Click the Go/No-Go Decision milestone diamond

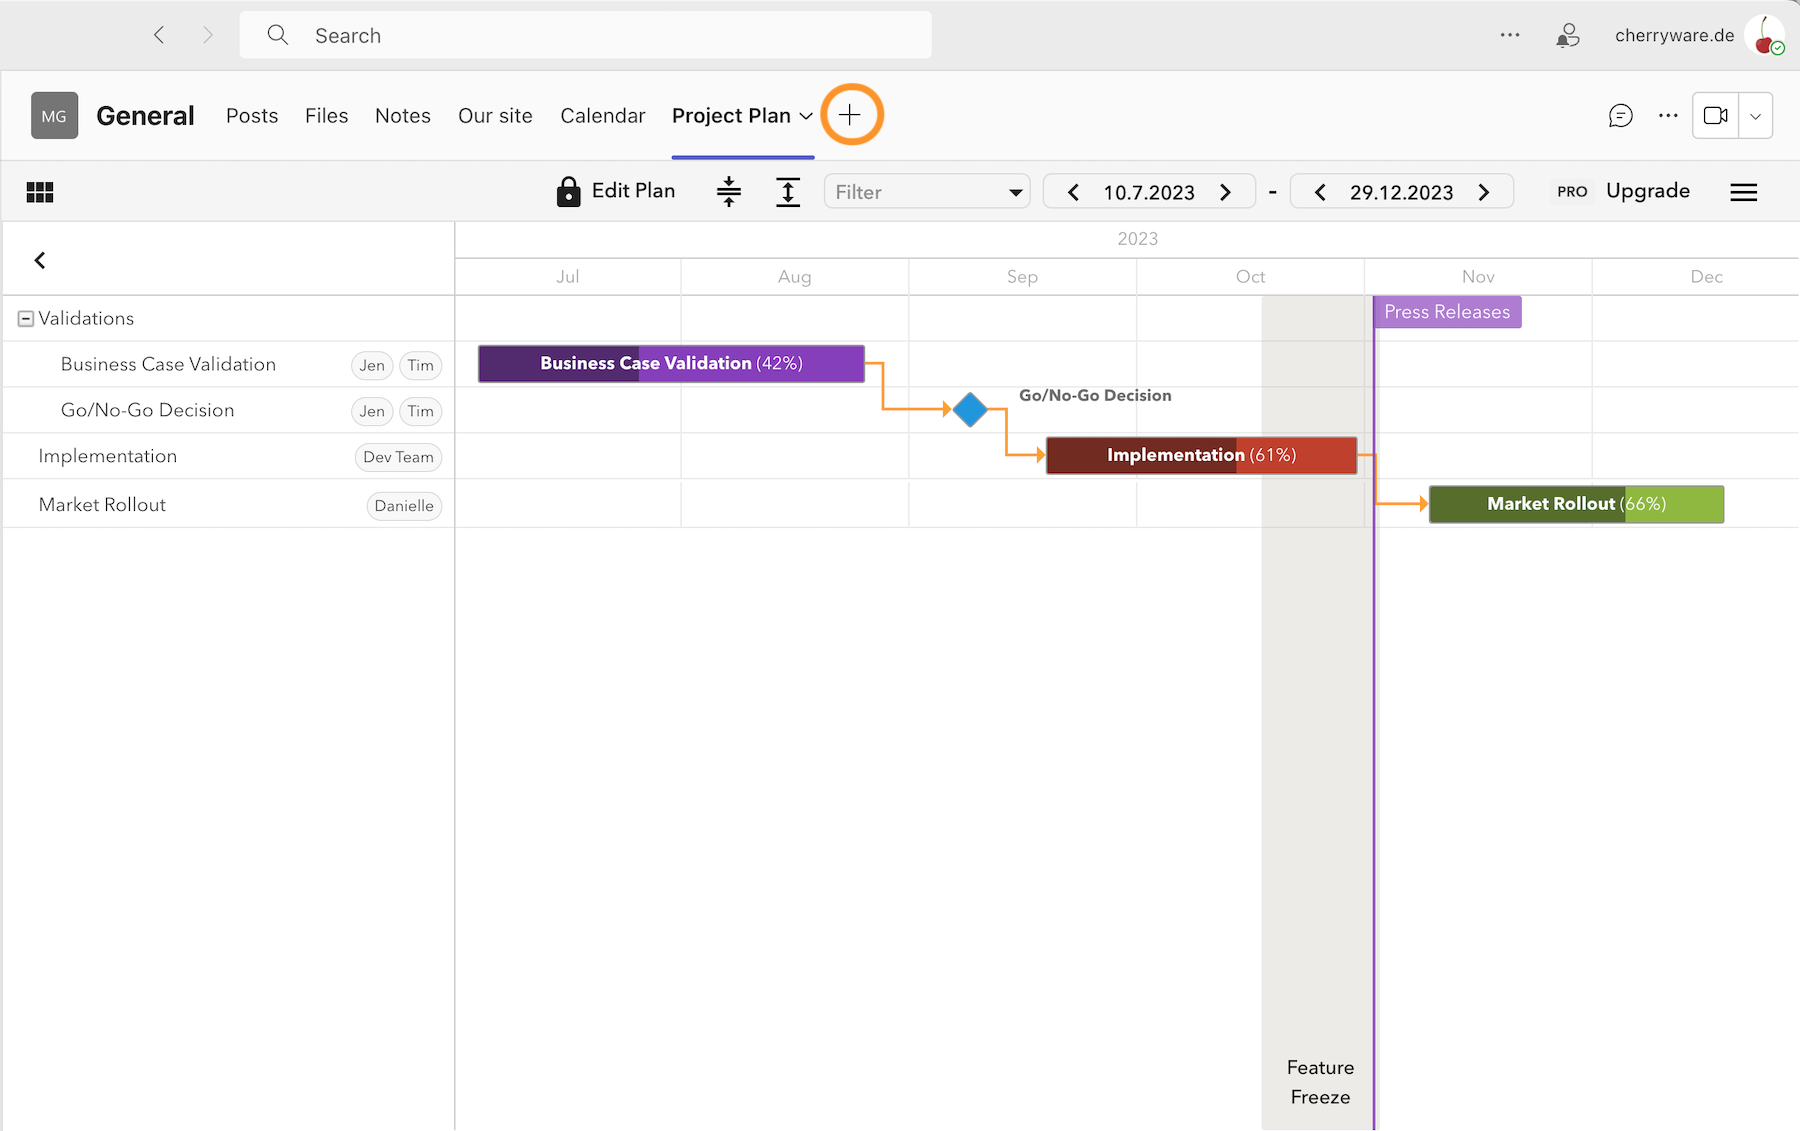pos(970,409)
